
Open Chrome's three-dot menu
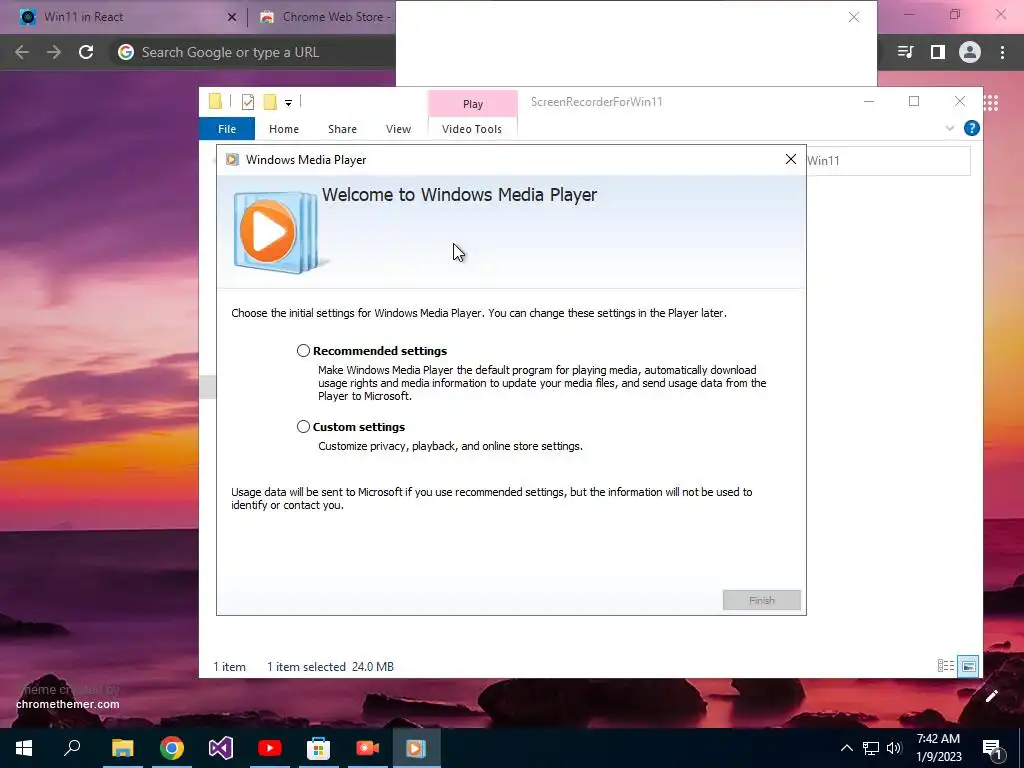(1002, 52)
